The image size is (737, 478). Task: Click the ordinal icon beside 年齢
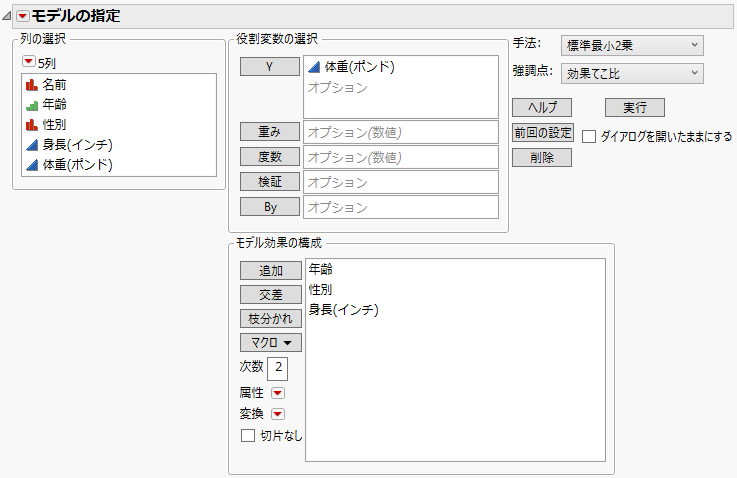31,105
